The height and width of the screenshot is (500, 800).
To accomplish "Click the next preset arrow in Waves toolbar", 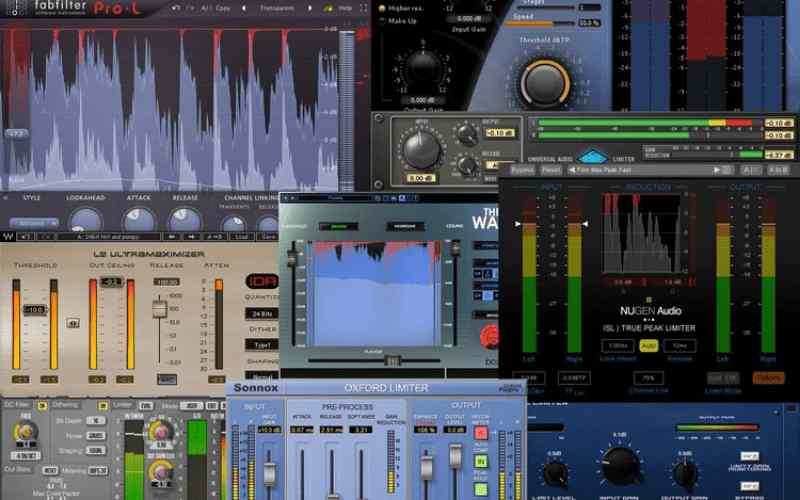I will [191, 237].
